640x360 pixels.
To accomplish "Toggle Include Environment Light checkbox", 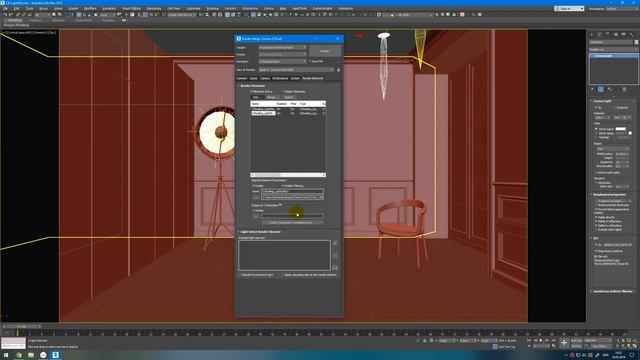I will tap(240, 275).
